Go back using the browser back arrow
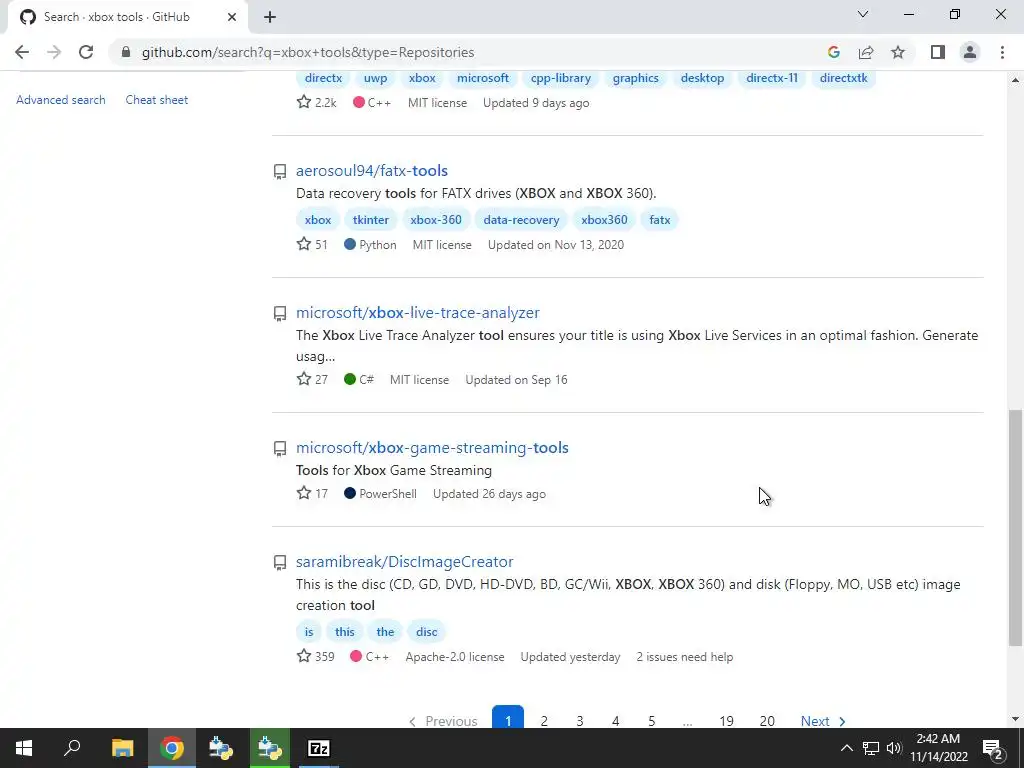 [x=22, y=52]
